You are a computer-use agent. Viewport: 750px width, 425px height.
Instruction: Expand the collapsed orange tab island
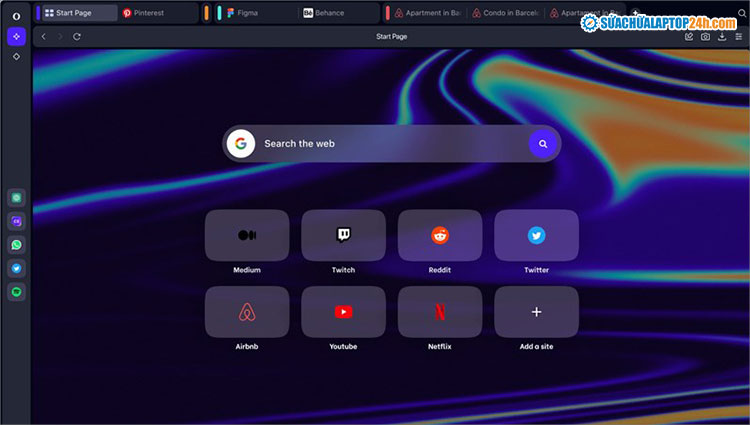tap(206, 13)
